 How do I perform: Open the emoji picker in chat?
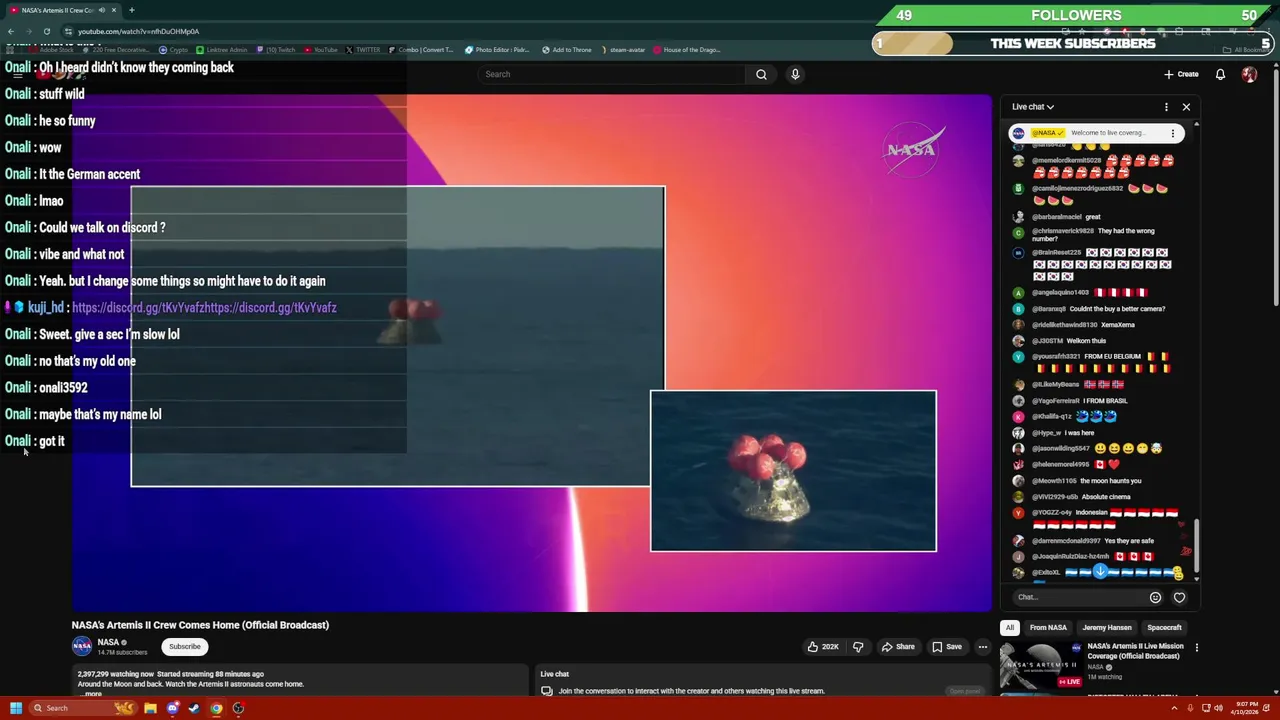(x=1155, y=597)
